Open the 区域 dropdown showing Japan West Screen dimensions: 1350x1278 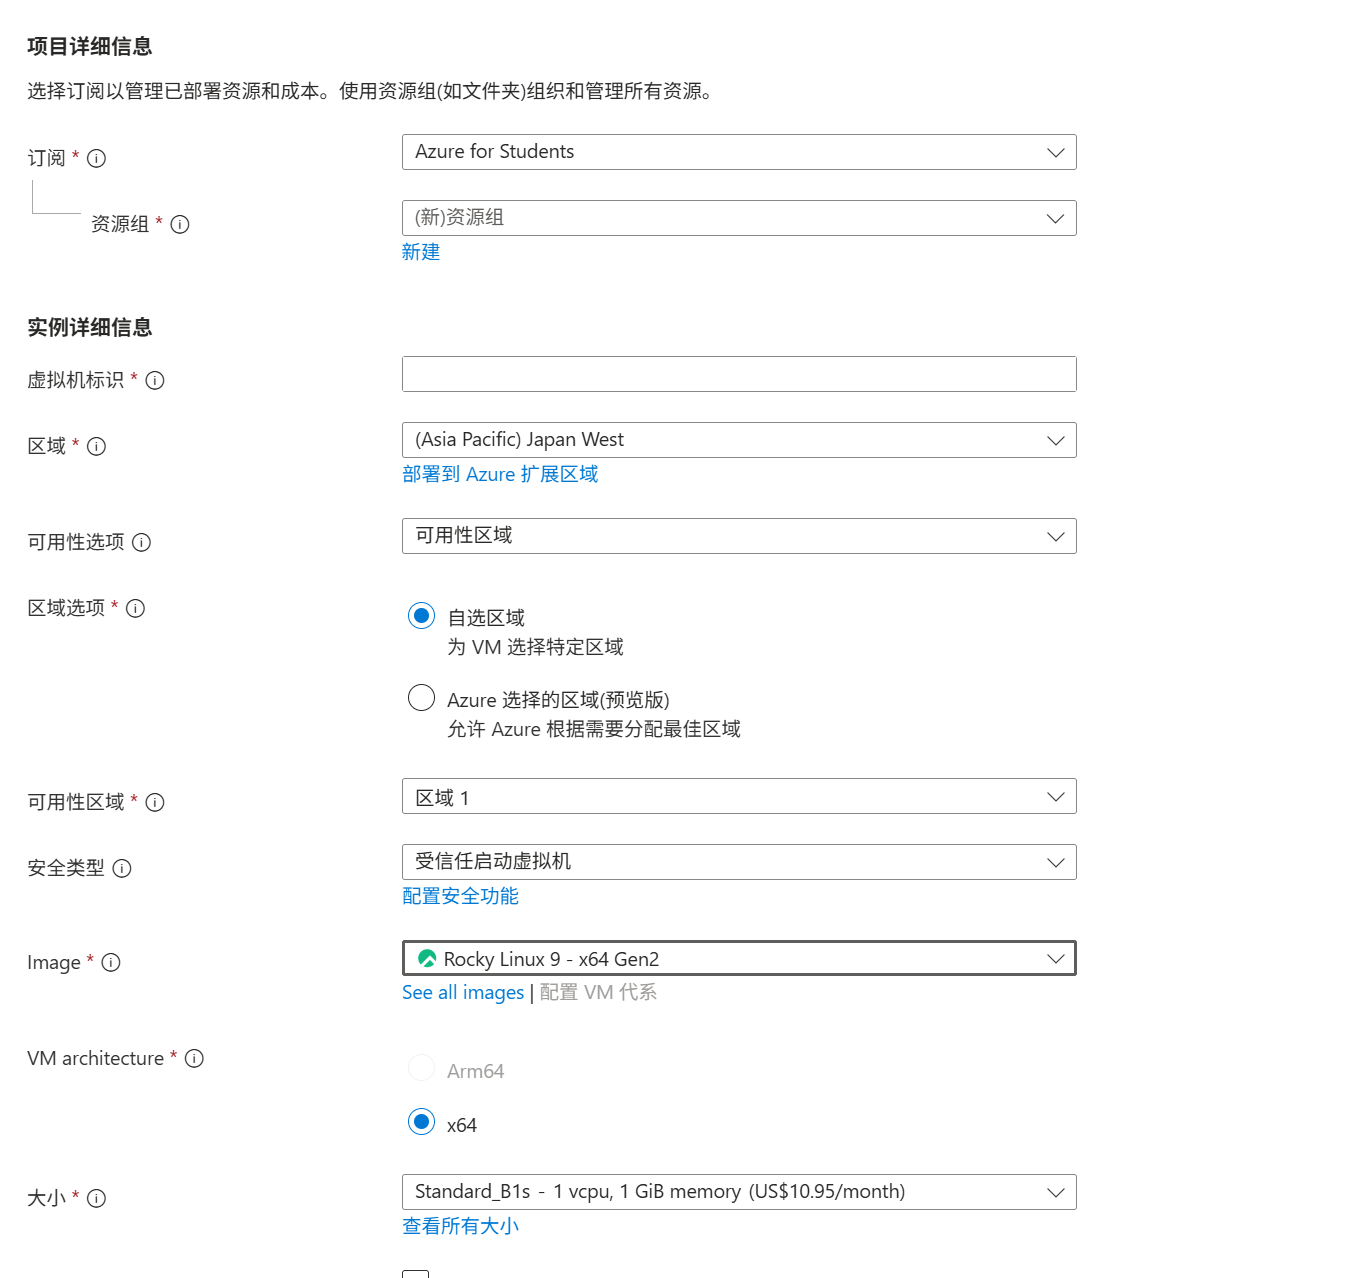click(x=739, y=440)
